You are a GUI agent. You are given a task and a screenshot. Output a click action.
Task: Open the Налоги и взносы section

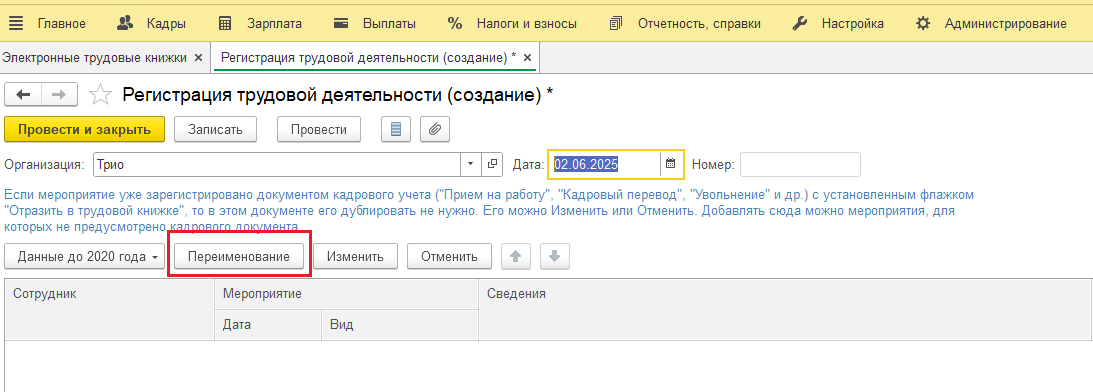(x=526, y=24)
